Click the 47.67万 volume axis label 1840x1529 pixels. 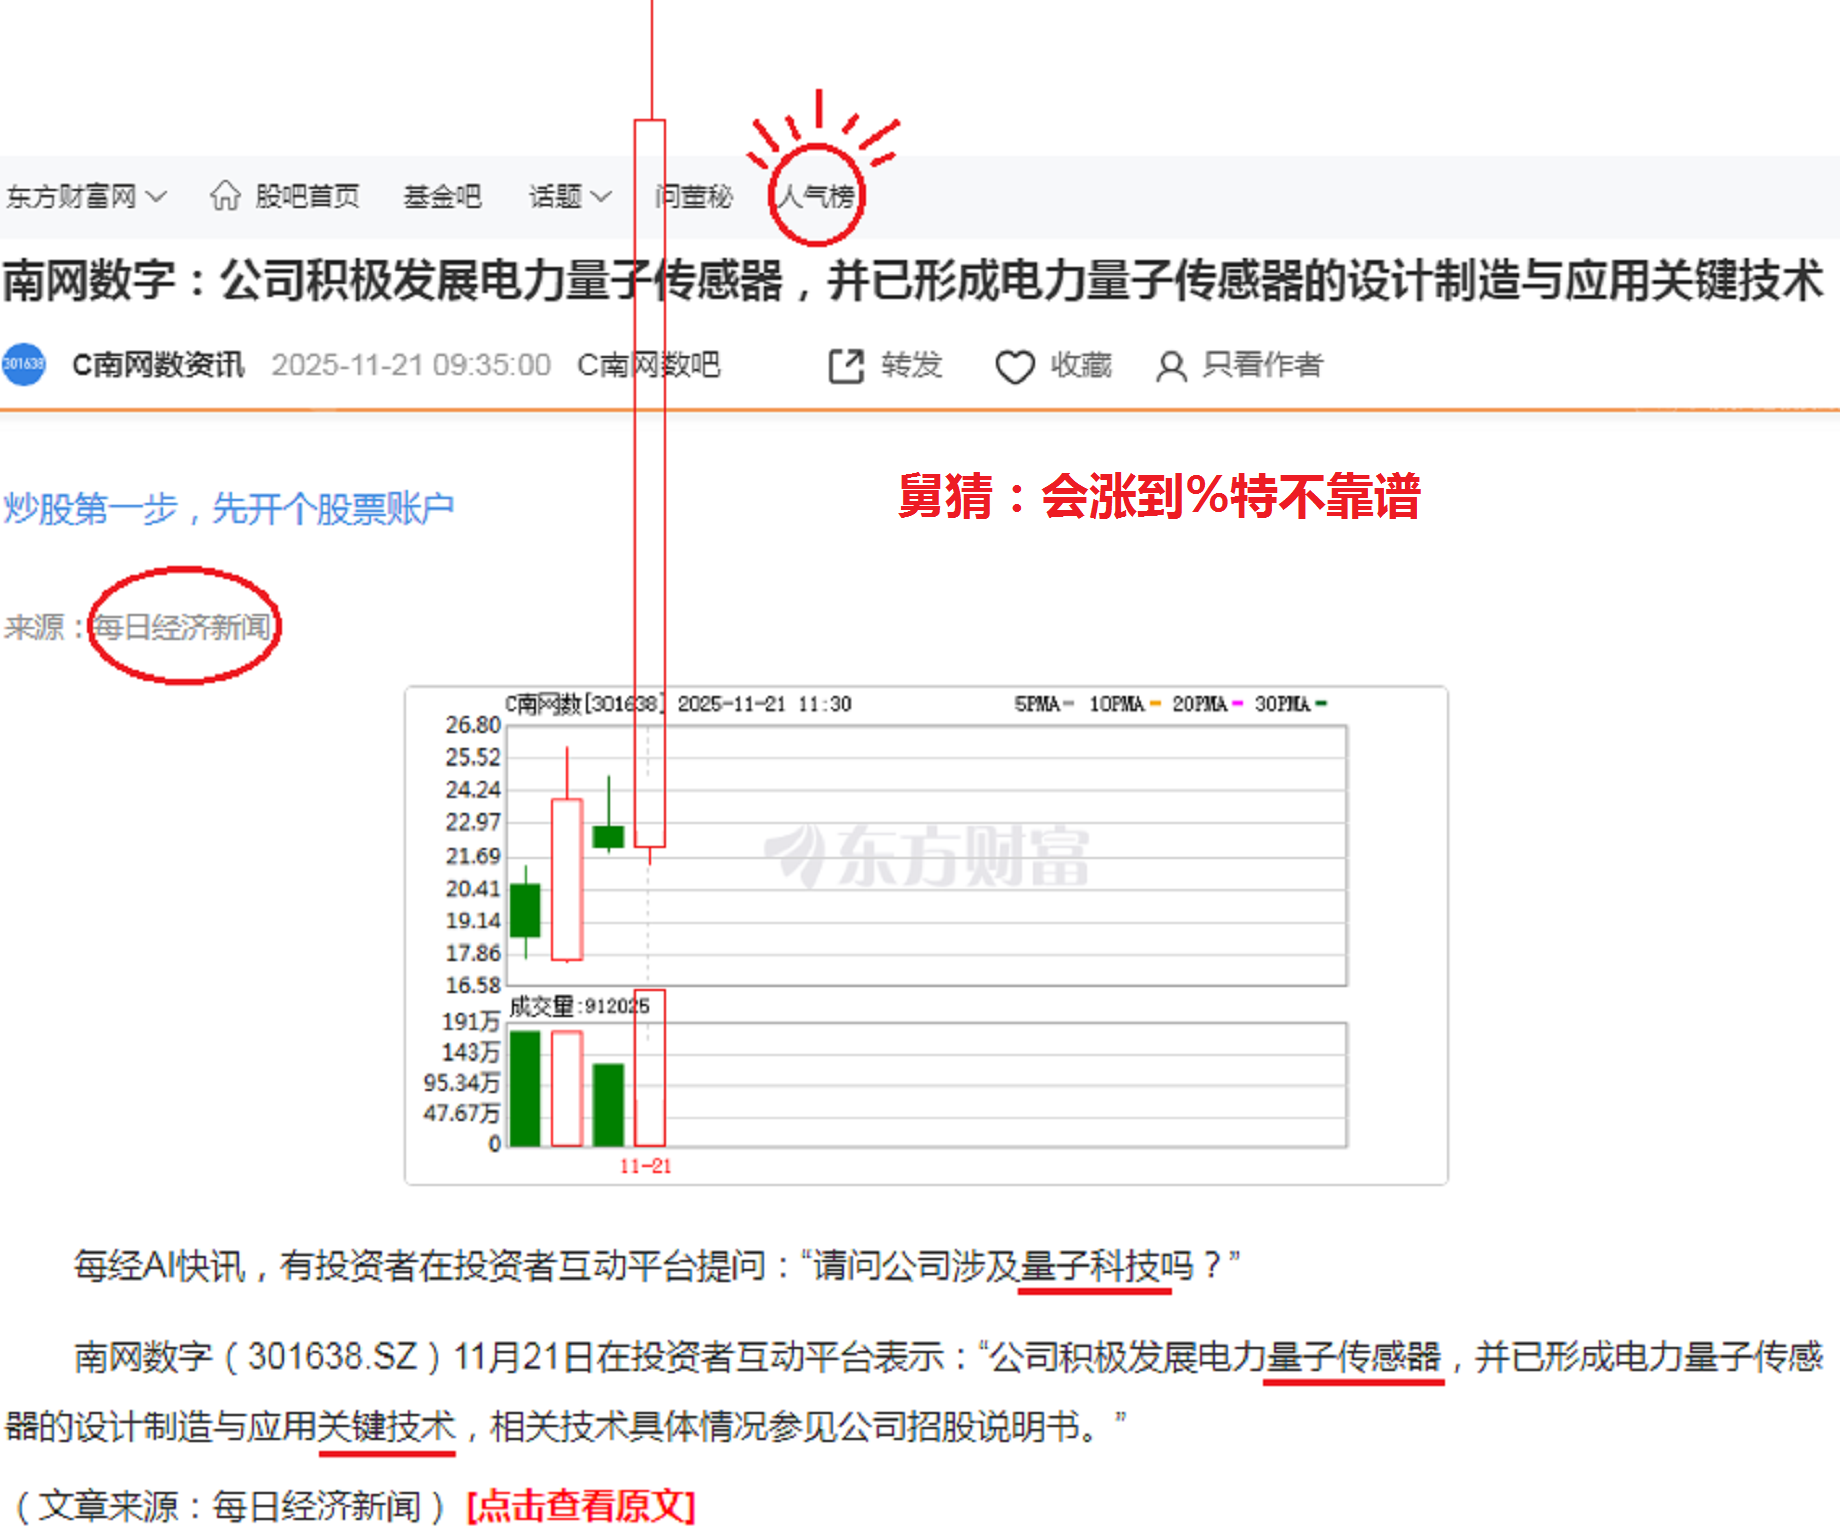click(462, 1113)
